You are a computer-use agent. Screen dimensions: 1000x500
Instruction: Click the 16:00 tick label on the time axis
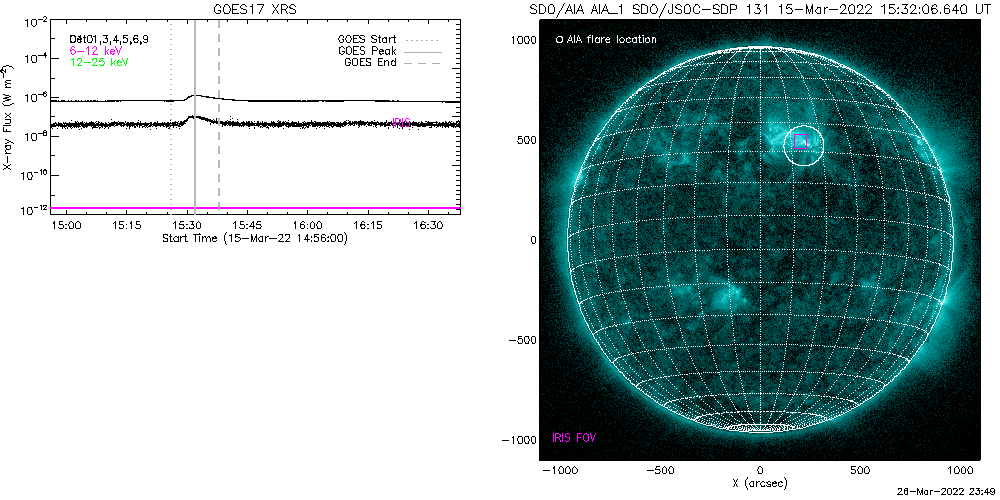point(307,226)
